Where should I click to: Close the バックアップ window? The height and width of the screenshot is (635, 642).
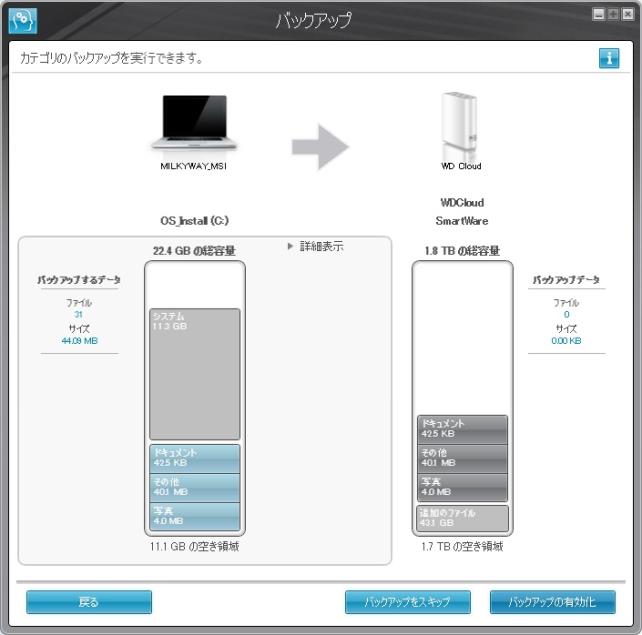coord(628,14)
